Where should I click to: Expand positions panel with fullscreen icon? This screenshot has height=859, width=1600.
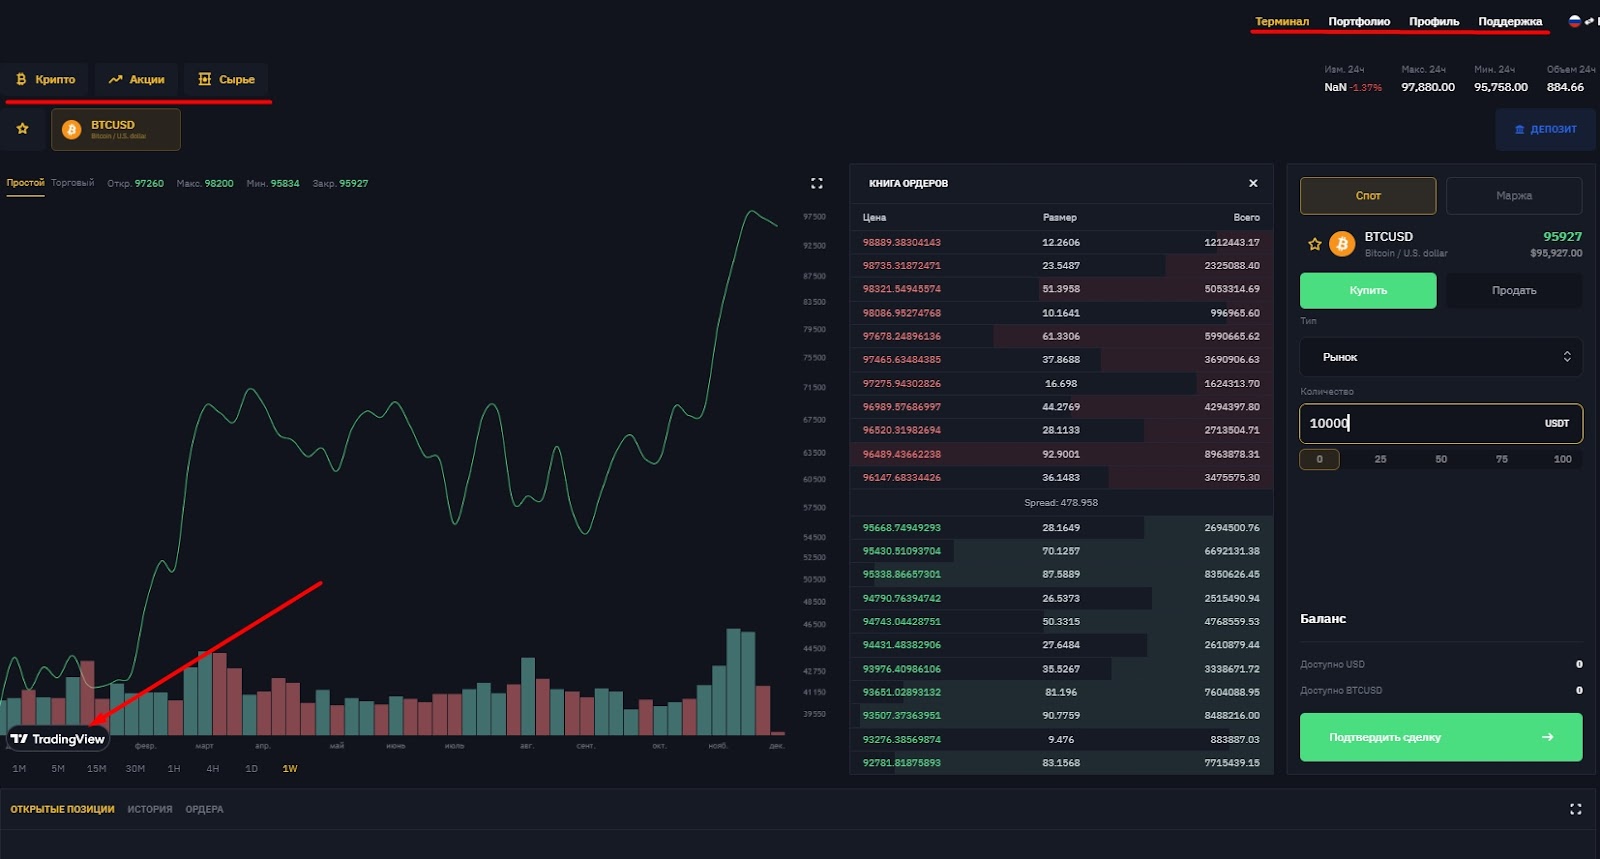click(1575, 809)
